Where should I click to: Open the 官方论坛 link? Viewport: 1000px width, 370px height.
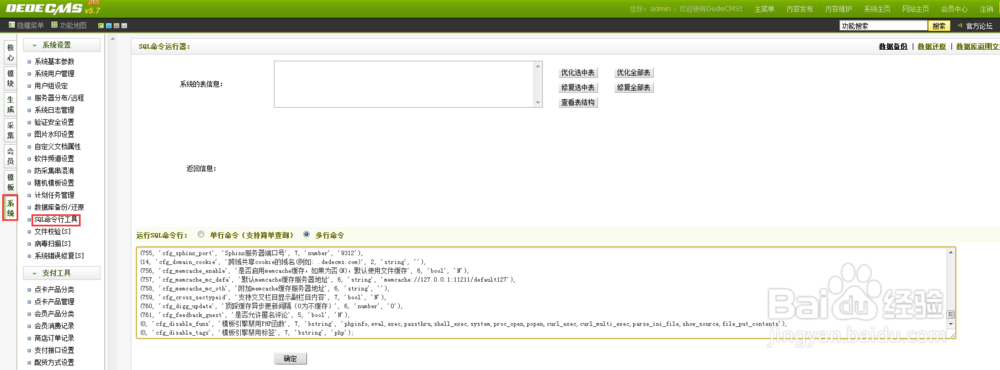(x=979, y=26)
